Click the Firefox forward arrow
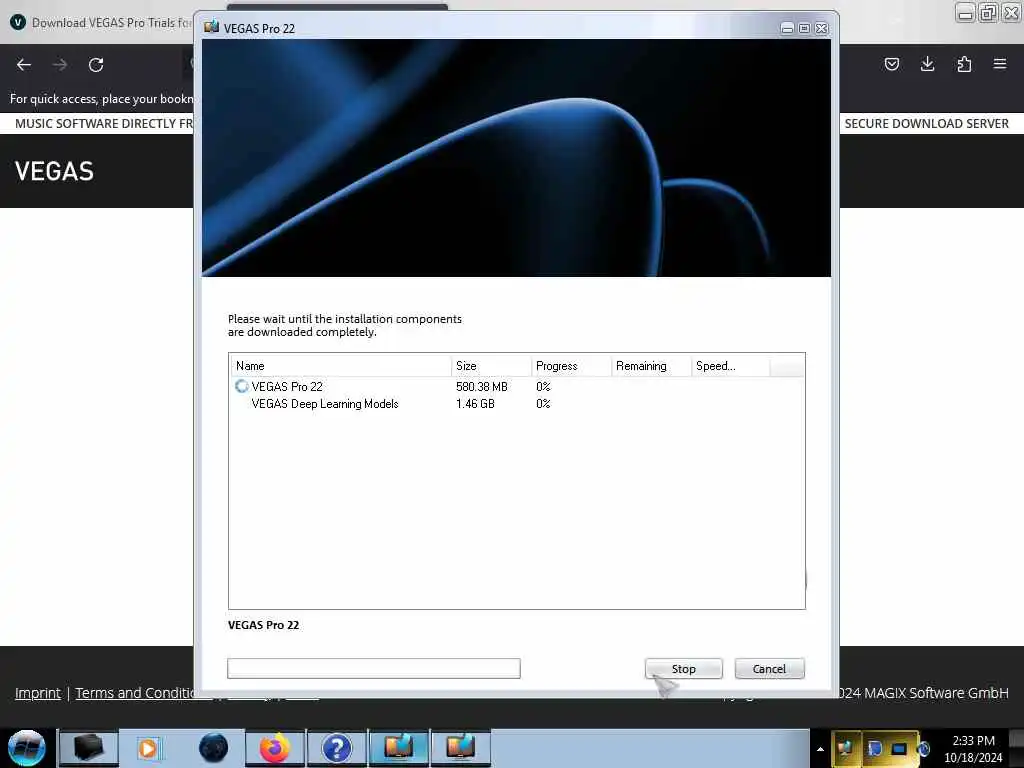Image resolution: width=1024 pixels, height=768 pixels. tap(60, 65)
